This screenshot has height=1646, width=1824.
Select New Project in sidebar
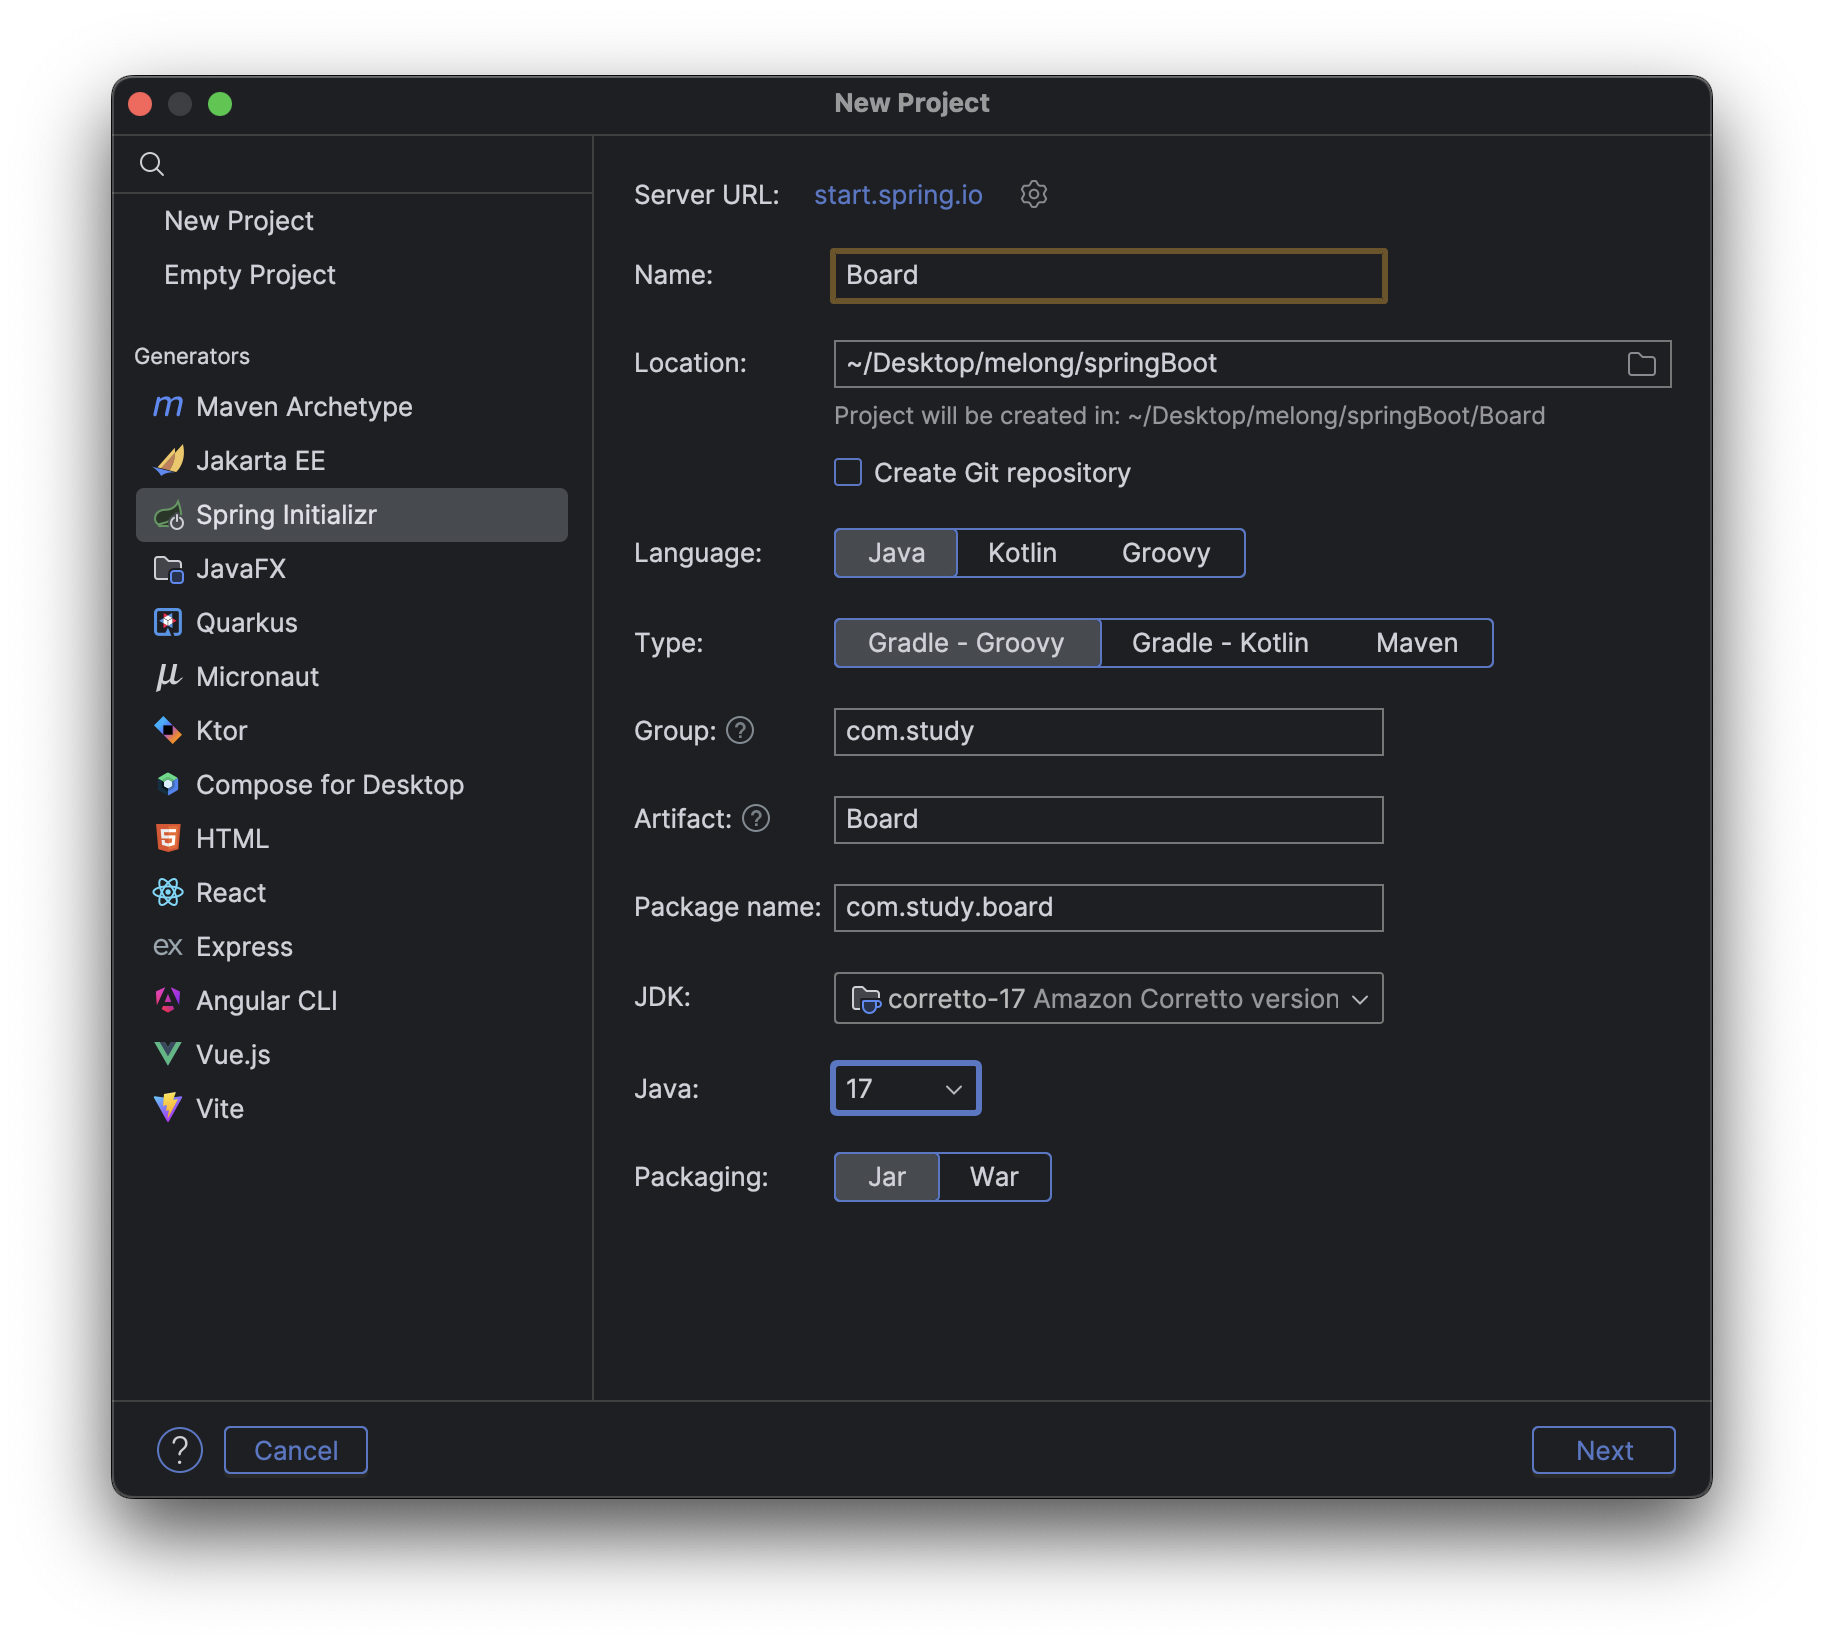click(239, 221)
